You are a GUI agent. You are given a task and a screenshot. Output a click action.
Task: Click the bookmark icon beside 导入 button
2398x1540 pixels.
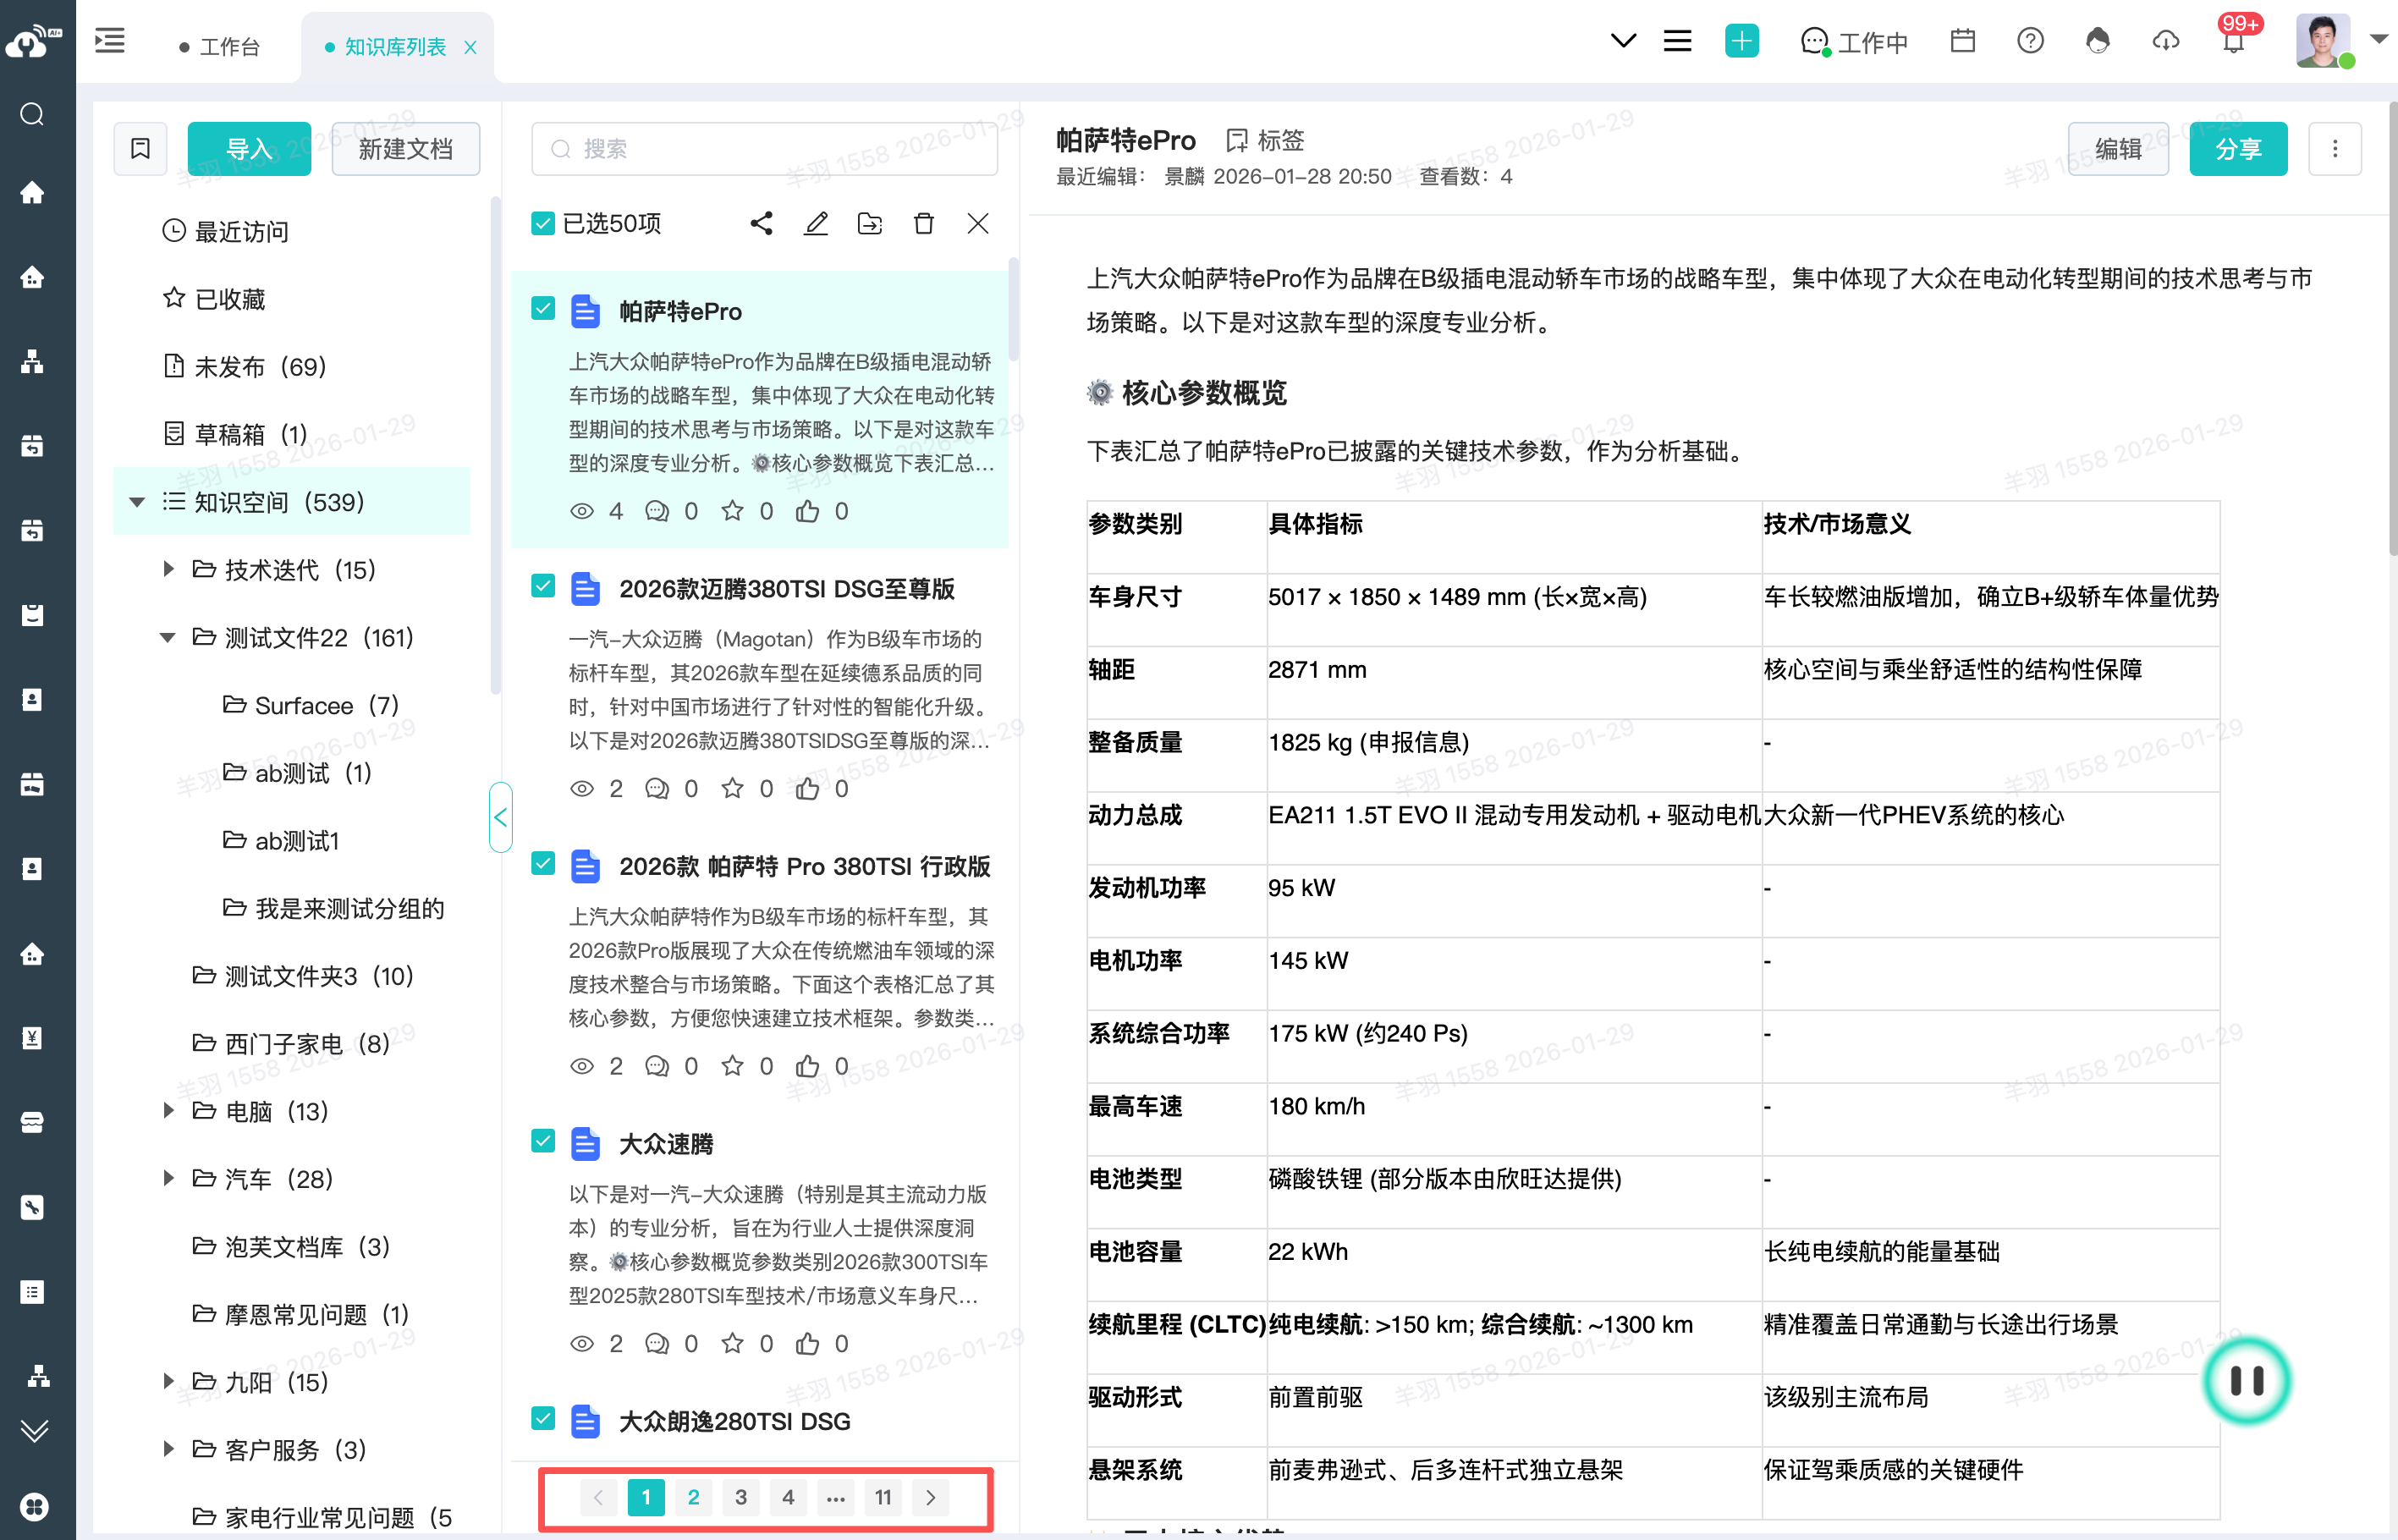tap(140, 149)
